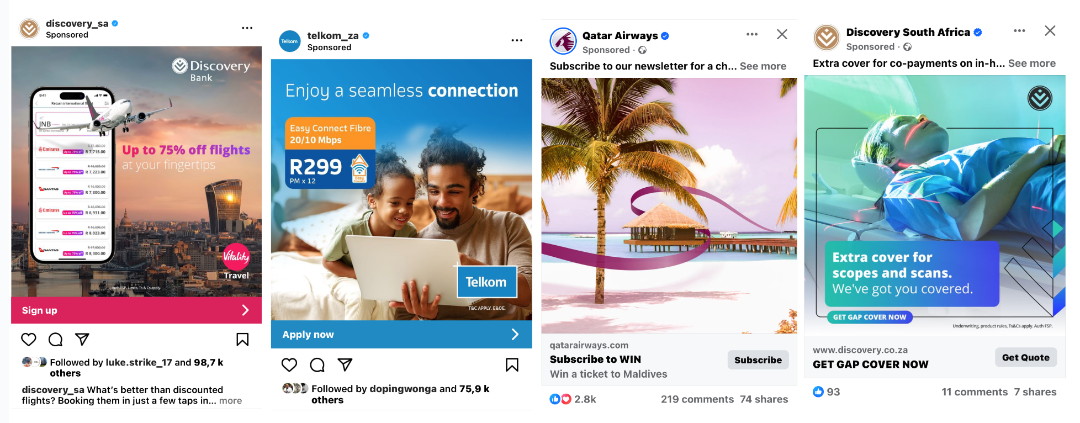This screenshot has width=1080, height=423.
Task: Click the Sign up banner arrow
Action: pyautogui.click(x=245, y=310)
